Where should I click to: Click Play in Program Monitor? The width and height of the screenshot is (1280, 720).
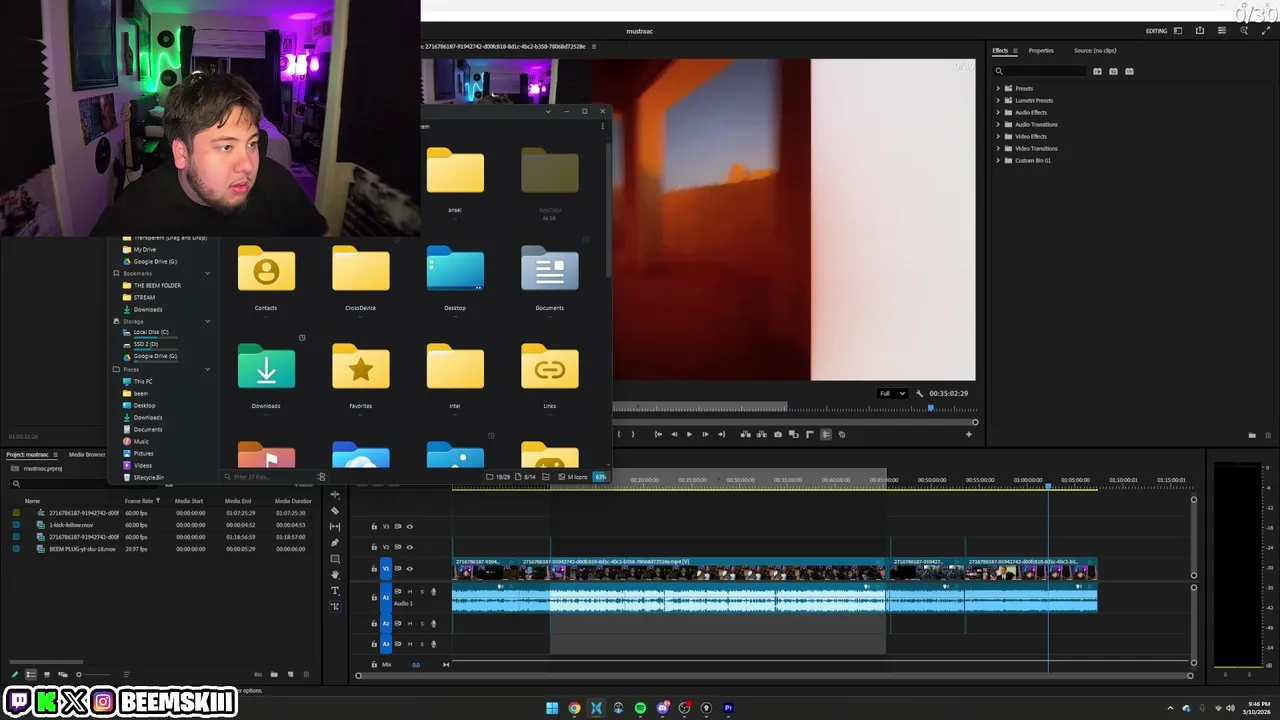tap(689, 434)
